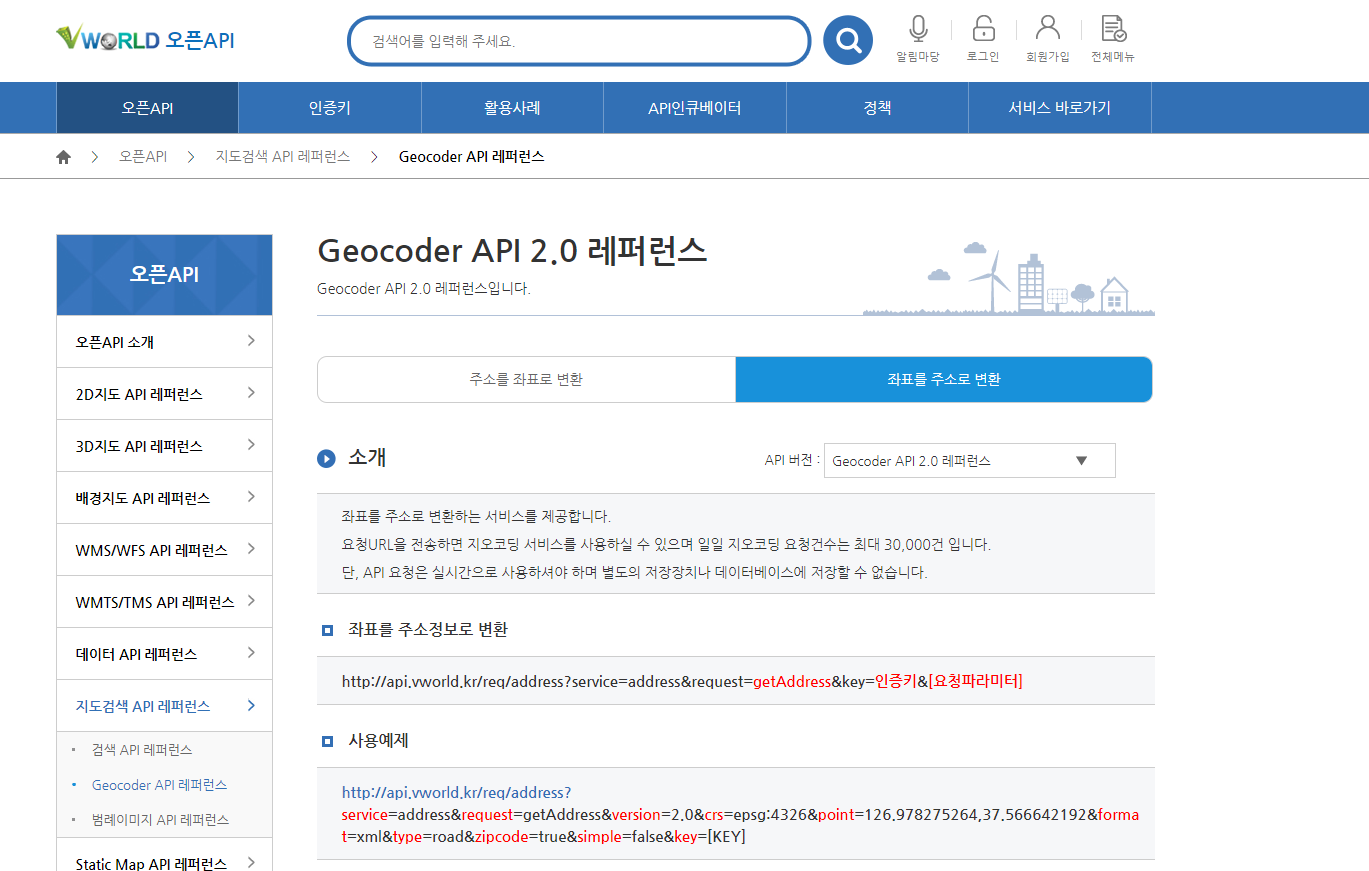Viewport: 1369px width, 871px height.
Task: Click the VWORLD 오픈API logo
Action: click(x=145, y=40)
